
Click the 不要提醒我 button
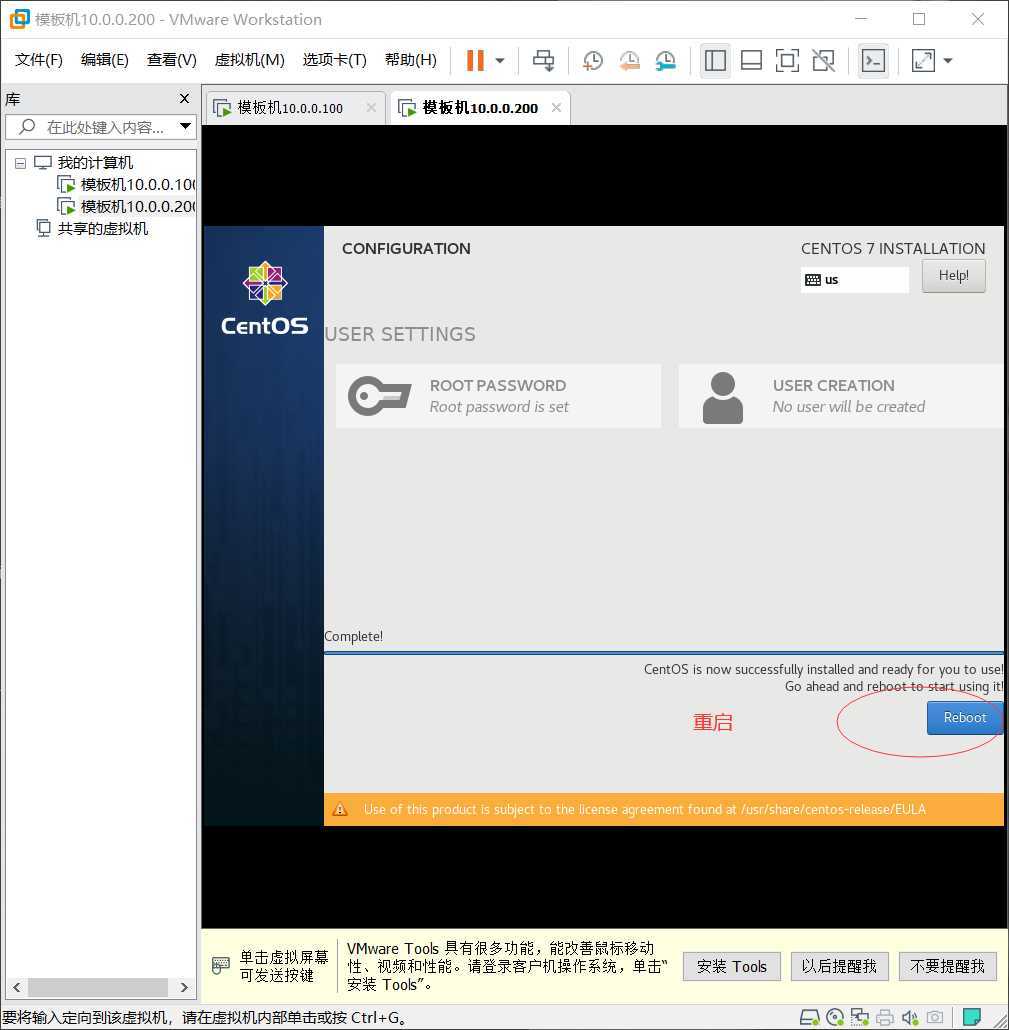pos(947,966)
